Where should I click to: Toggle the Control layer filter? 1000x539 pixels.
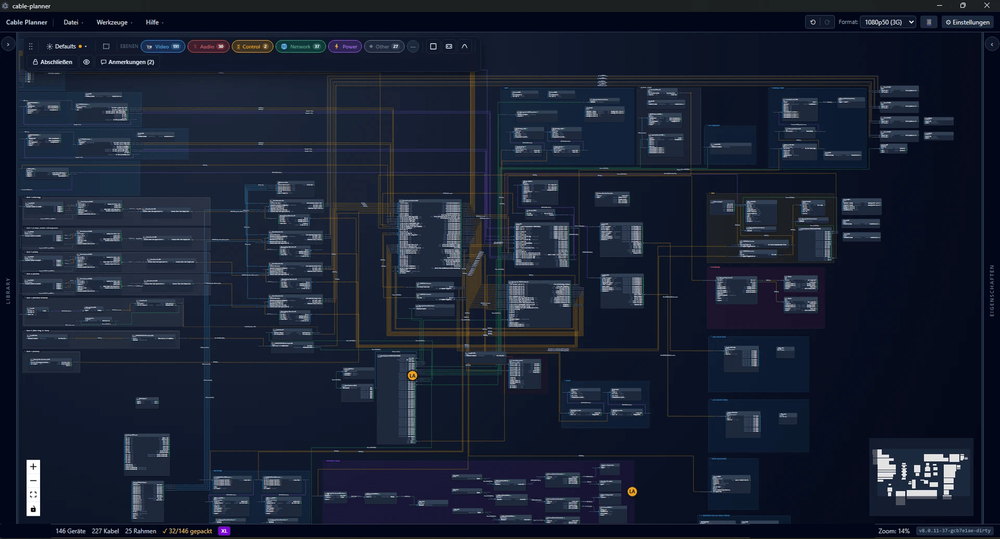(252, 47)
